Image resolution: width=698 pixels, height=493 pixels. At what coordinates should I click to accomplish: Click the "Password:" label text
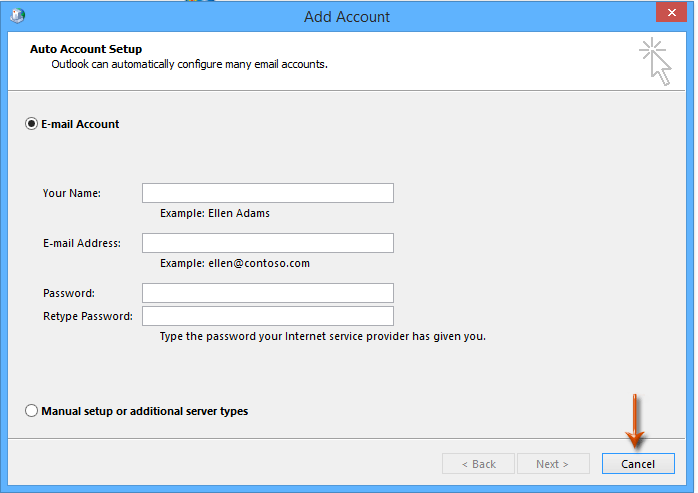[x=69, y=293]
